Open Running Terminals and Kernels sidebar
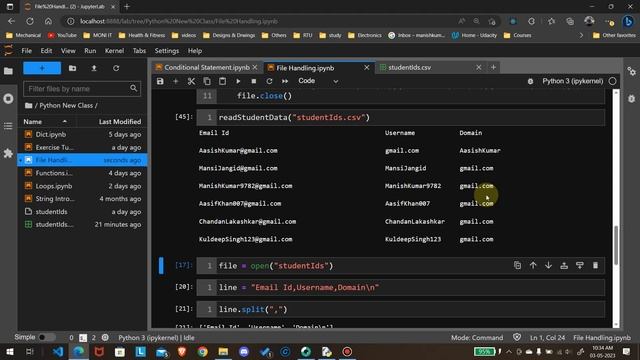Viewport: 640px width, 360px height. (x=8, y=99)
